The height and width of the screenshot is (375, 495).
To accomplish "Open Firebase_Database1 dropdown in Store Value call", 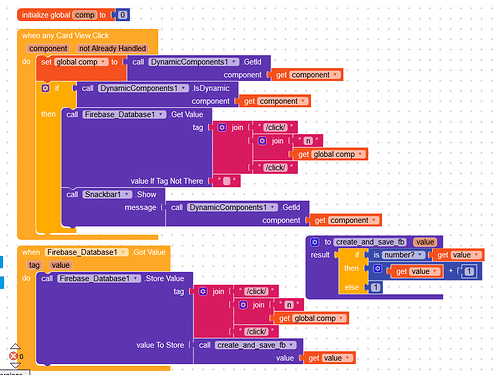I will click(136, 278).
